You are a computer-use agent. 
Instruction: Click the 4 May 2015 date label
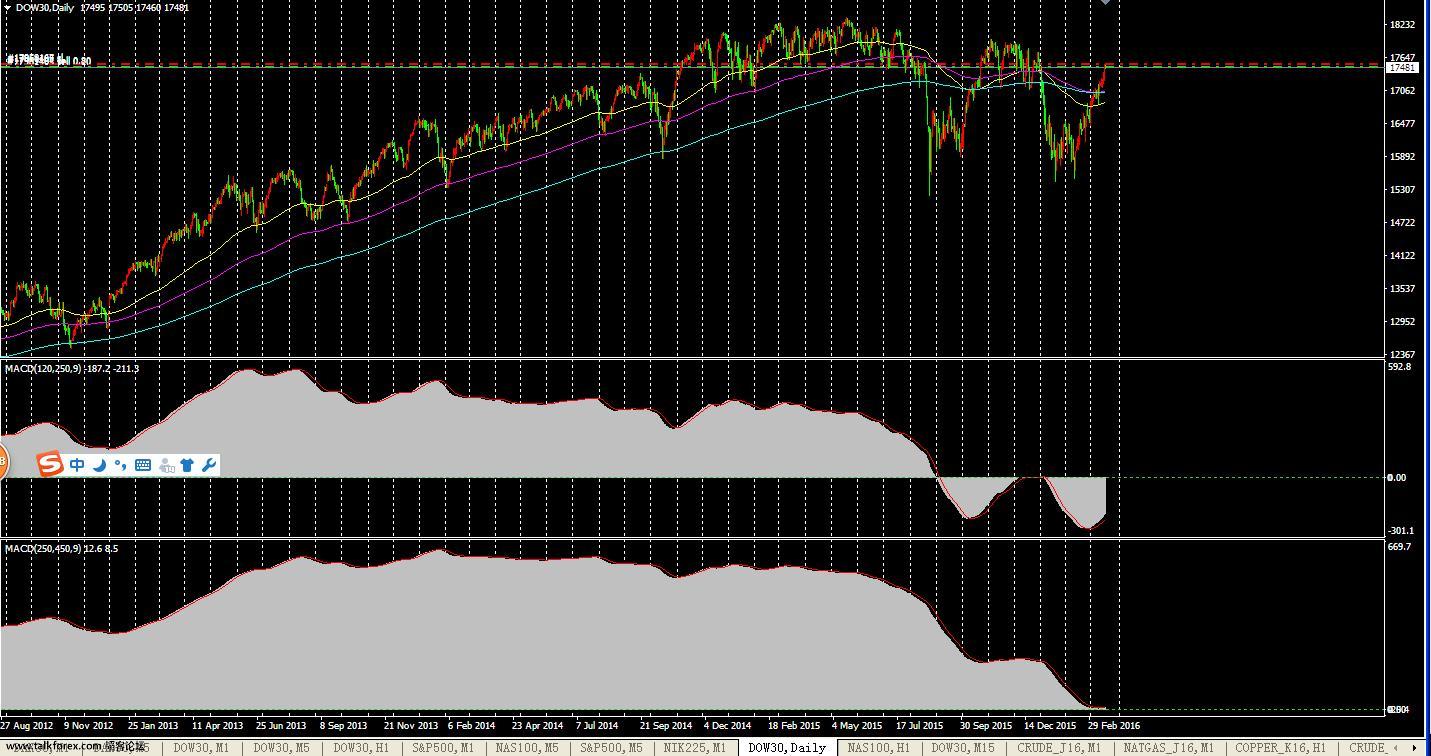857,726
